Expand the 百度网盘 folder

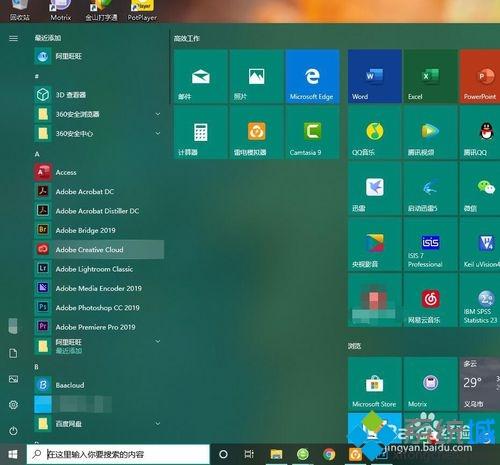[99, 424]
